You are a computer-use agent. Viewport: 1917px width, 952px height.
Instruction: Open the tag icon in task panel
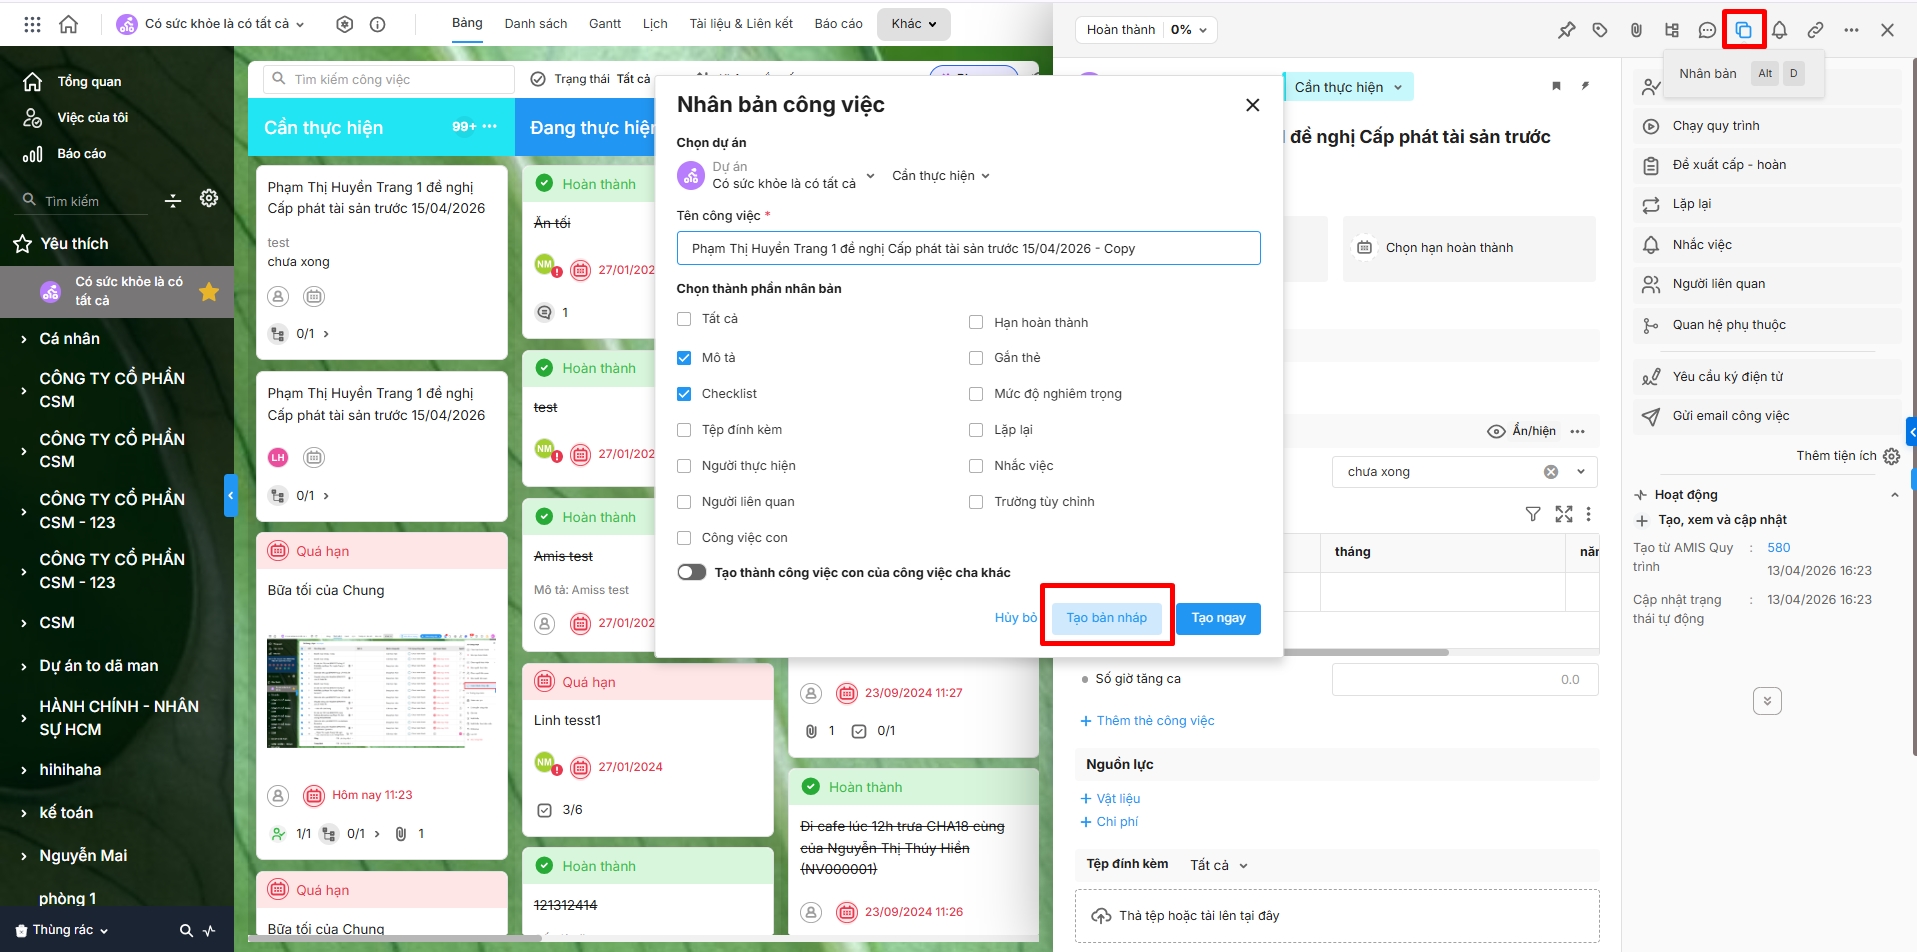(x=1600, y=30)
